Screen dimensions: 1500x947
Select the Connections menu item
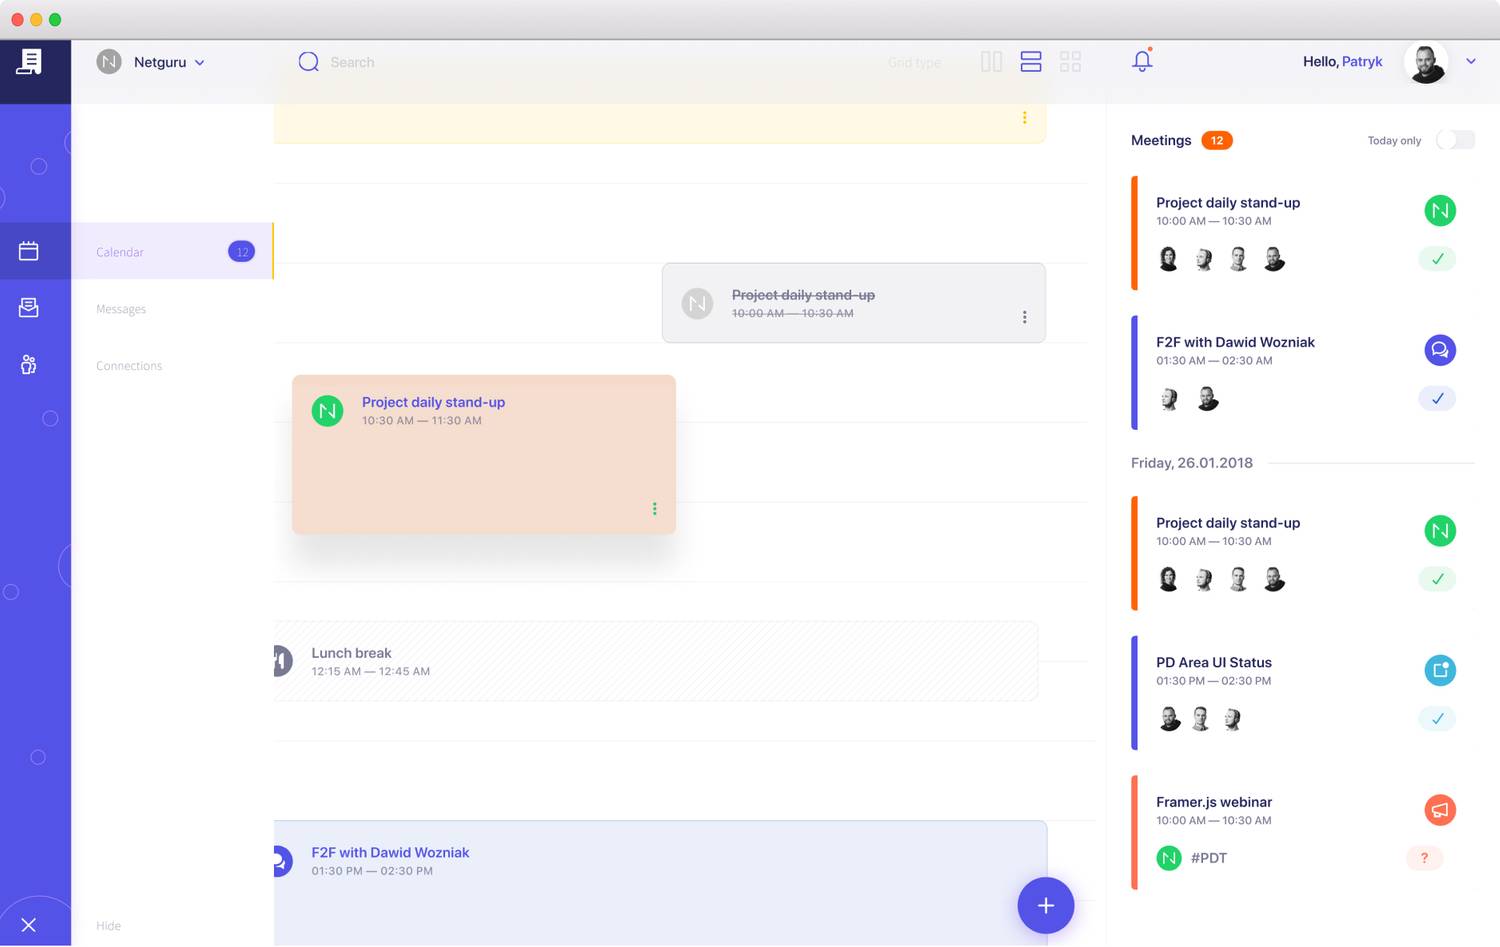[x=129, y=366]
